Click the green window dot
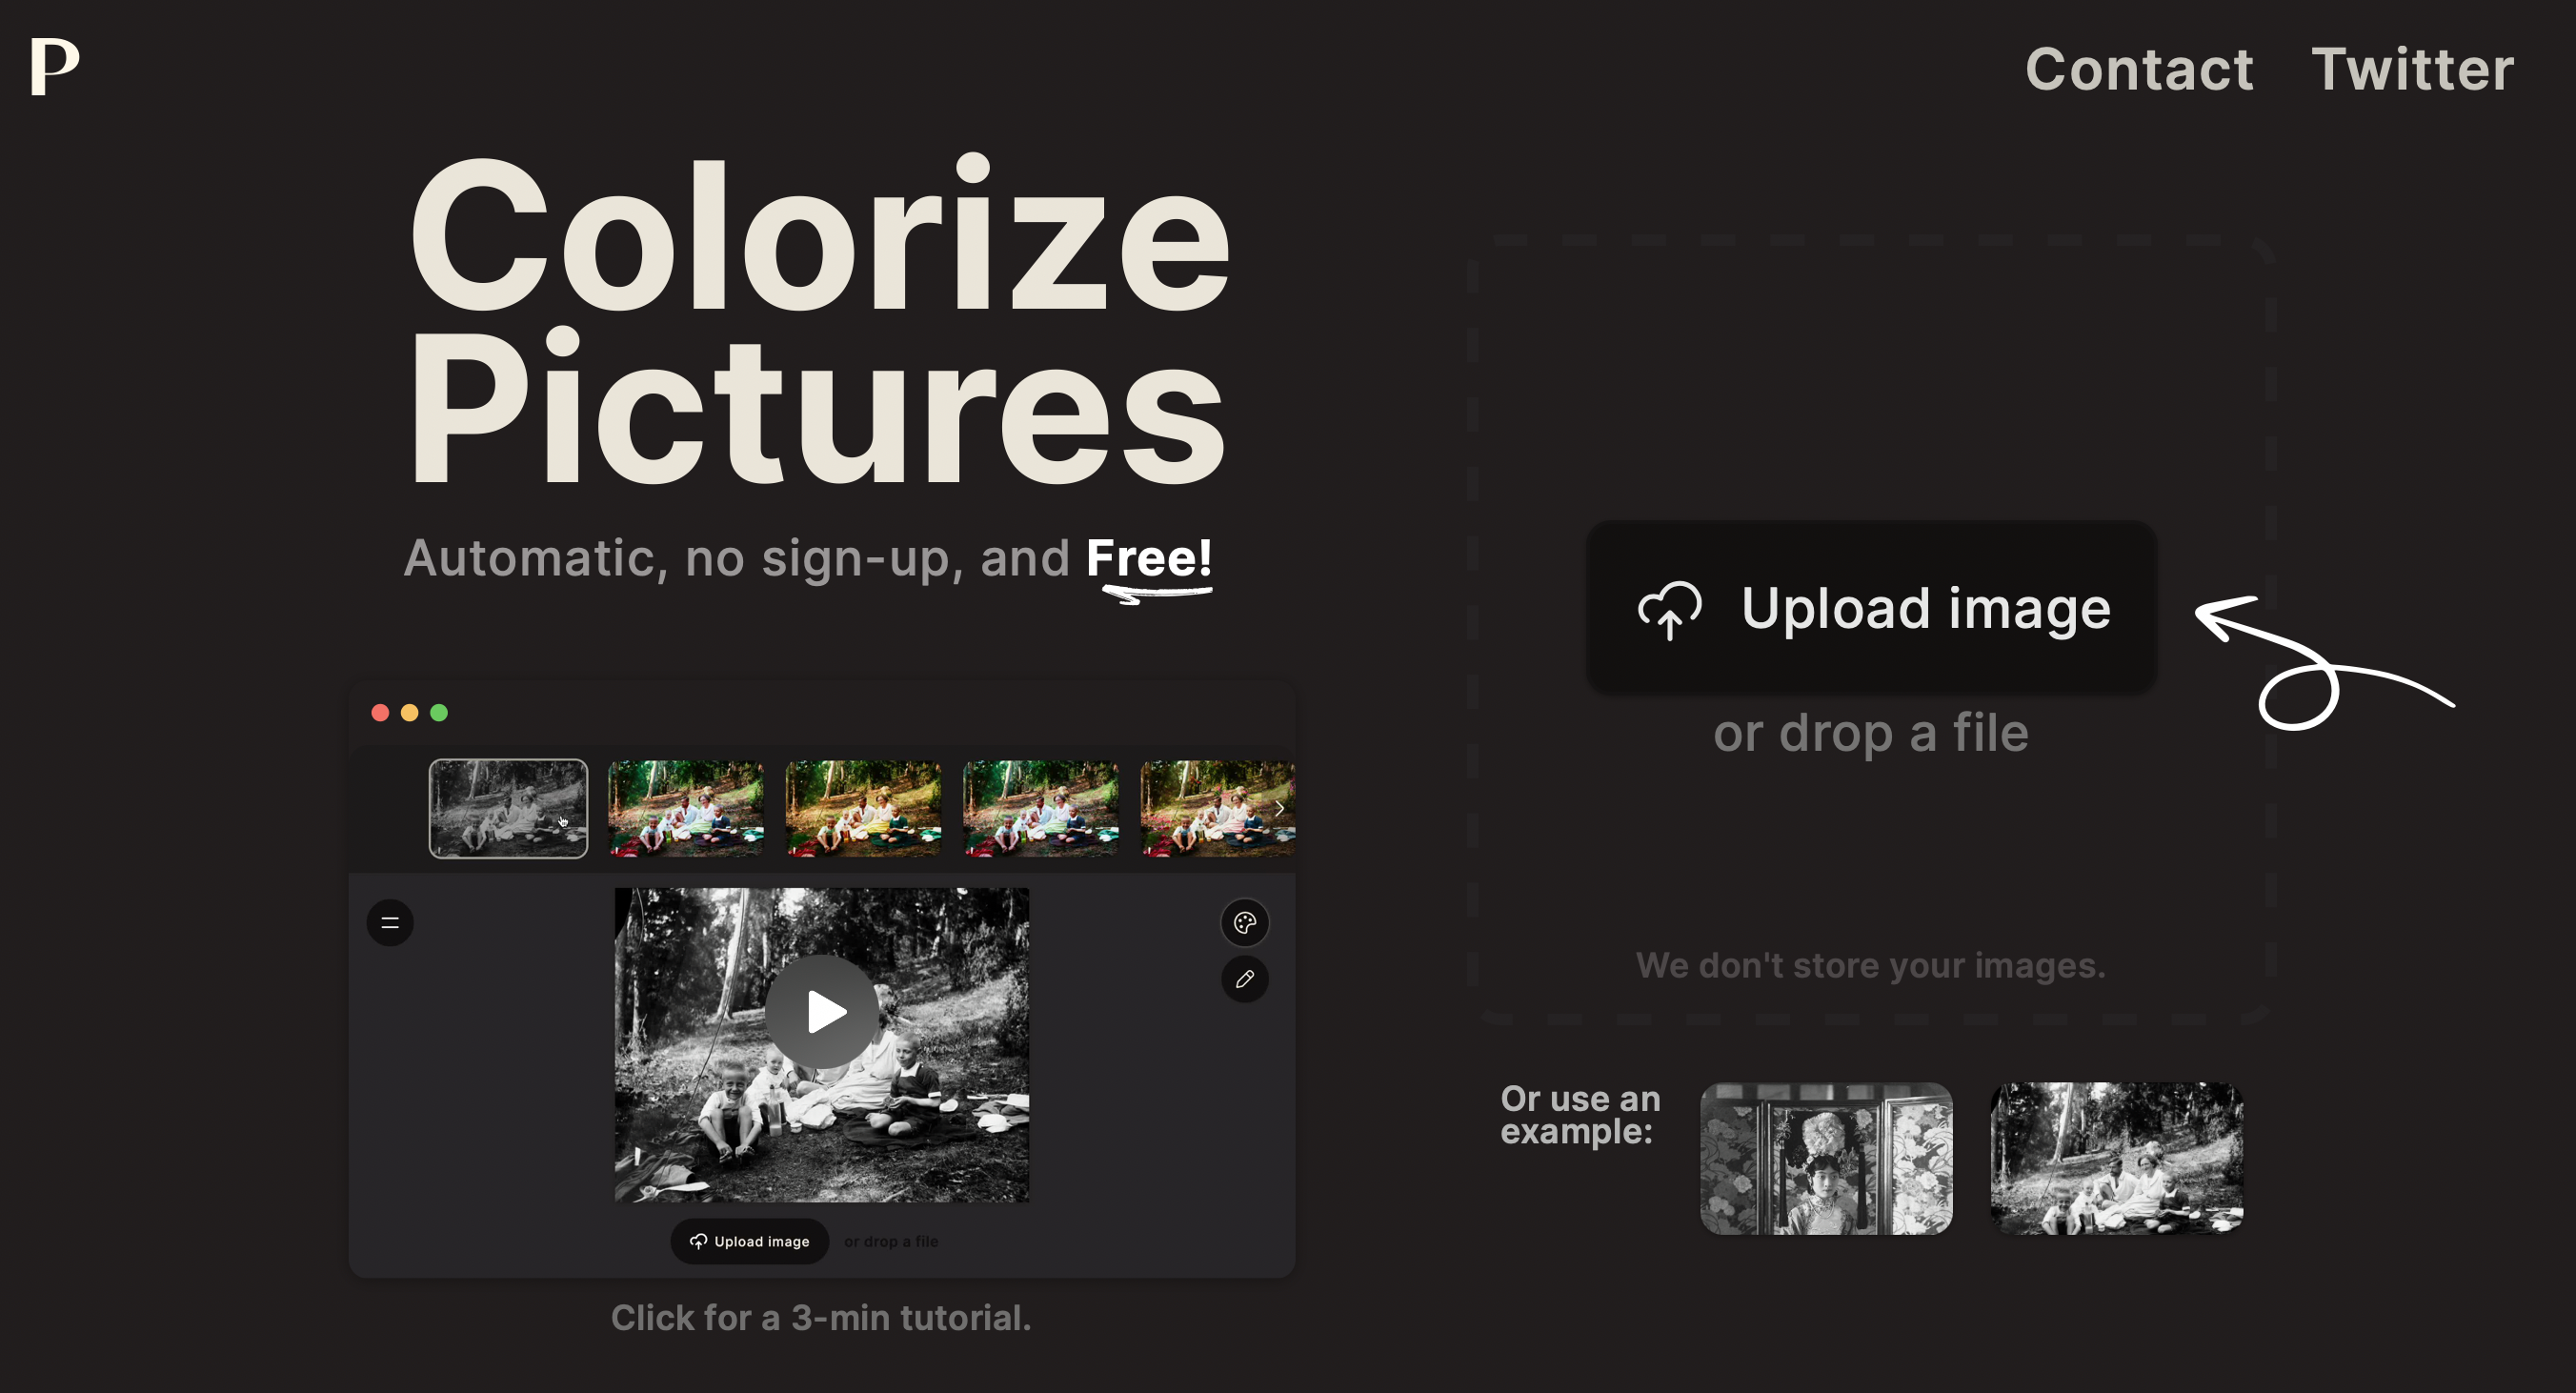Image resolution: width=2576 pixels, height=1393 pixels. click(439, 712)
